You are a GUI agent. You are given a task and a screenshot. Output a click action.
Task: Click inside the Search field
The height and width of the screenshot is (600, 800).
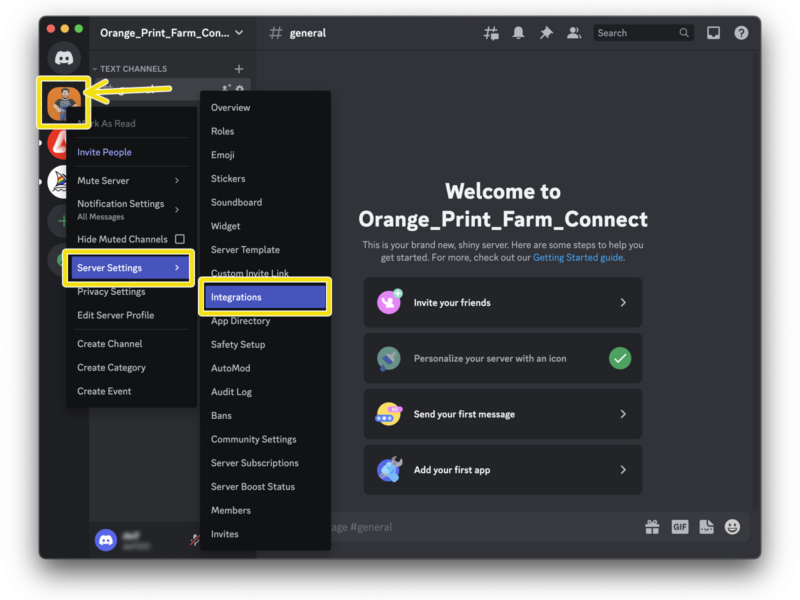[640, 32]
